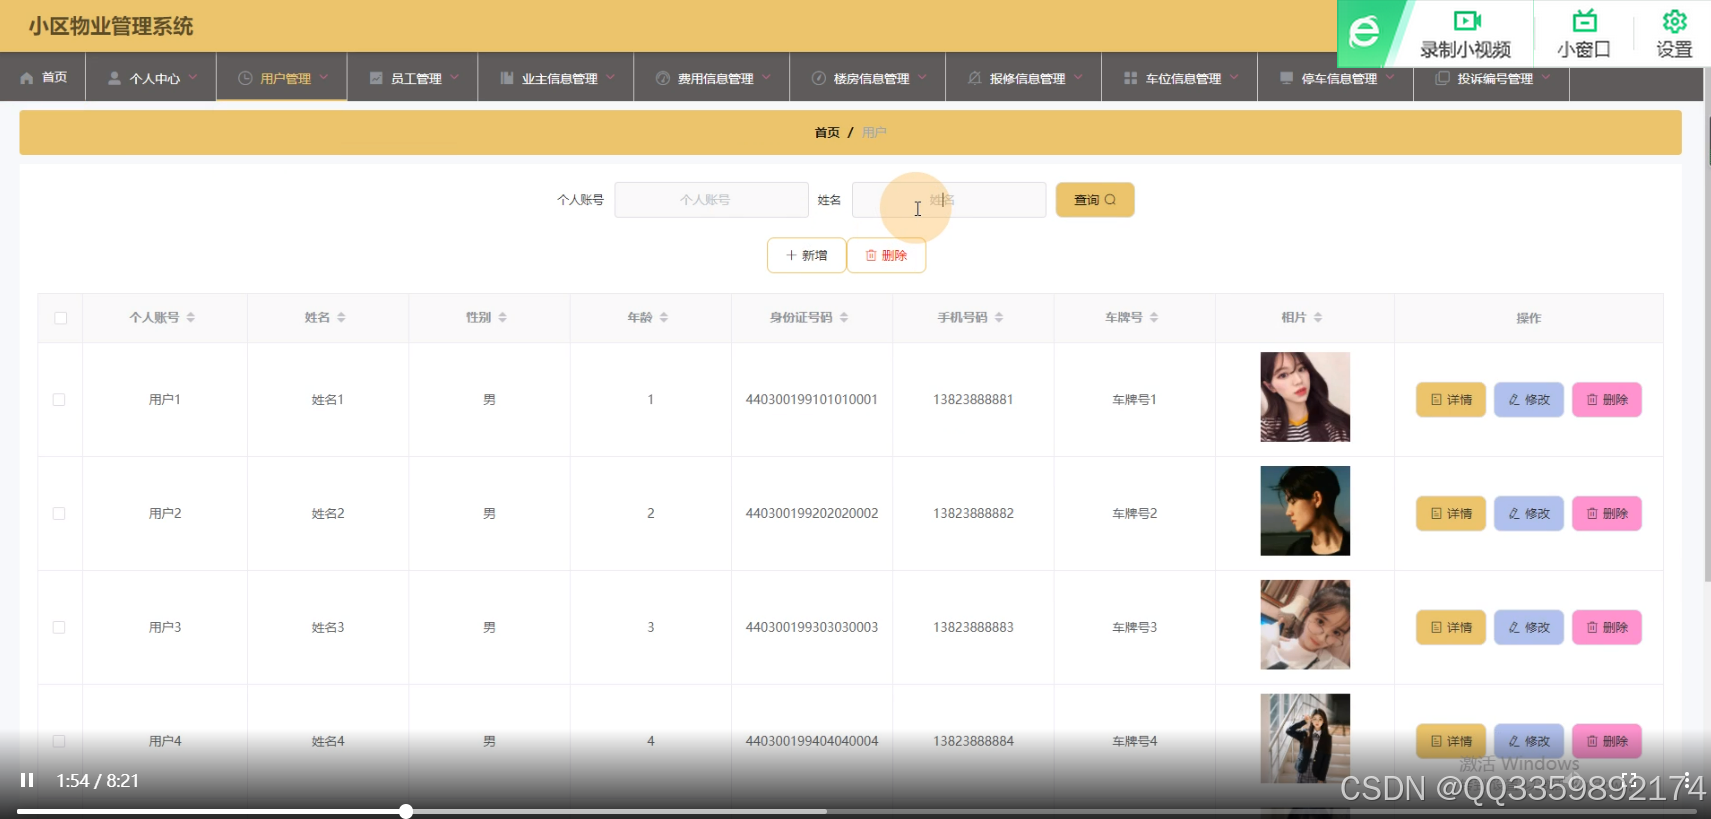Click the 删除 button below the search fields
Image resolution: width=1711 pixels, height=819 pixels.
tap(886, 255)
